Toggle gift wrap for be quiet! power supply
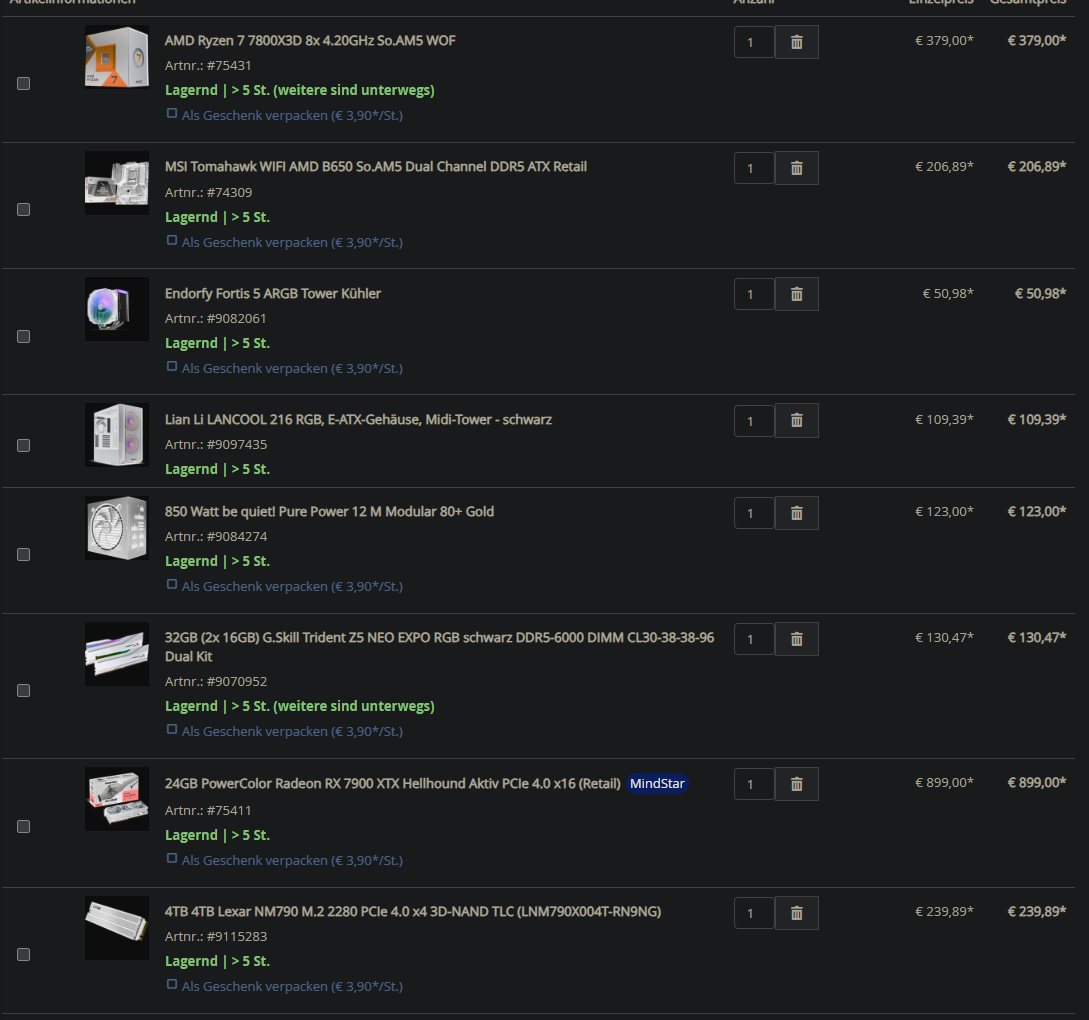Screen dimensions: 1089x1020 pos(172,584)
